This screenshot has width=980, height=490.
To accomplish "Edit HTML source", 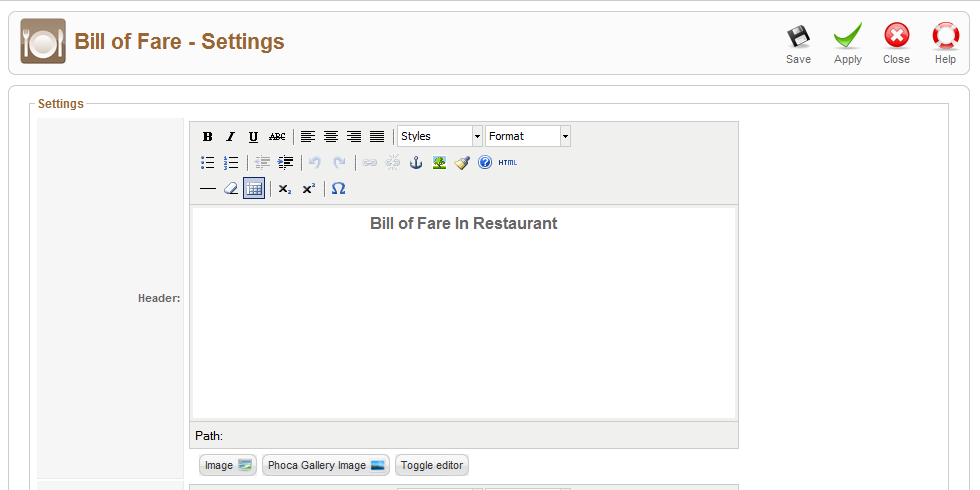I will (508, 162).
